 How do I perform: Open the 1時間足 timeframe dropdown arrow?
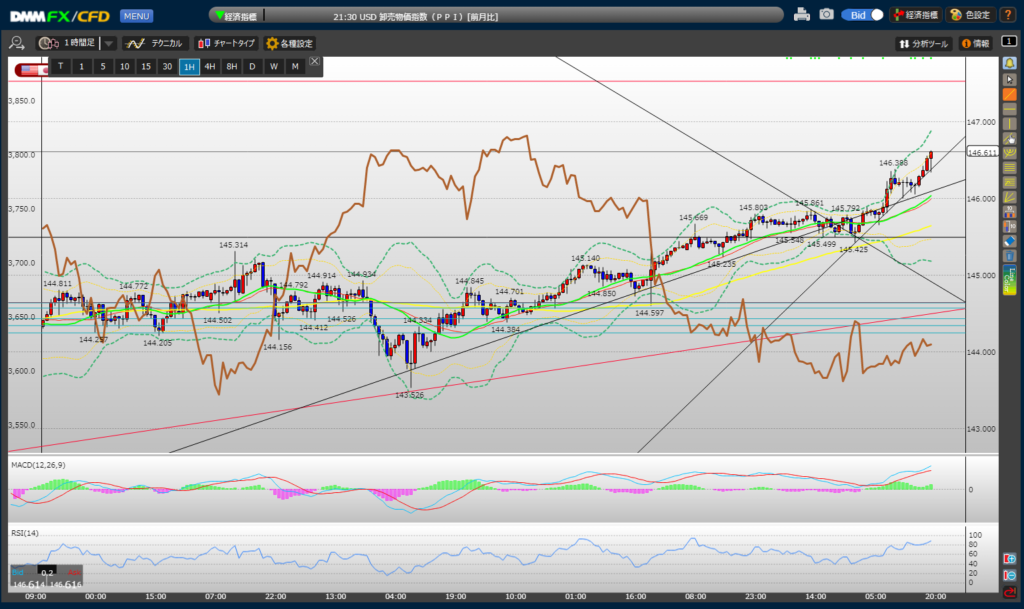tap(108, 44)
